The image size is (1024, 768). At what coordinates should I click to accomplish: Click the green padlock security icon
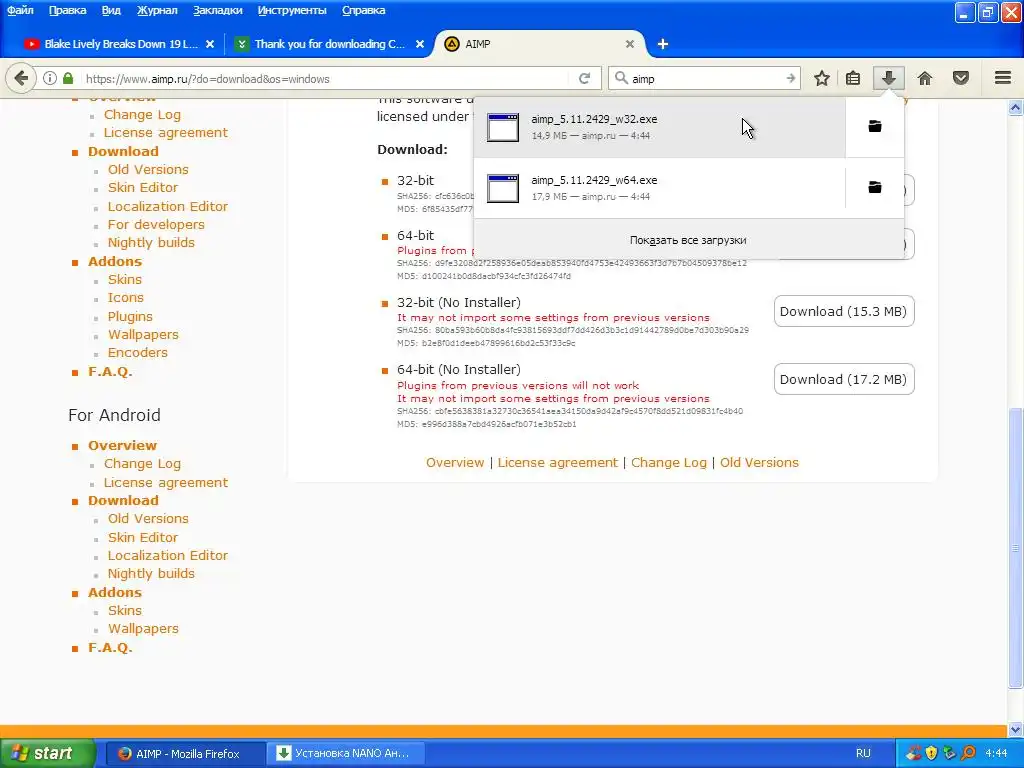click(x=68, y=78)
